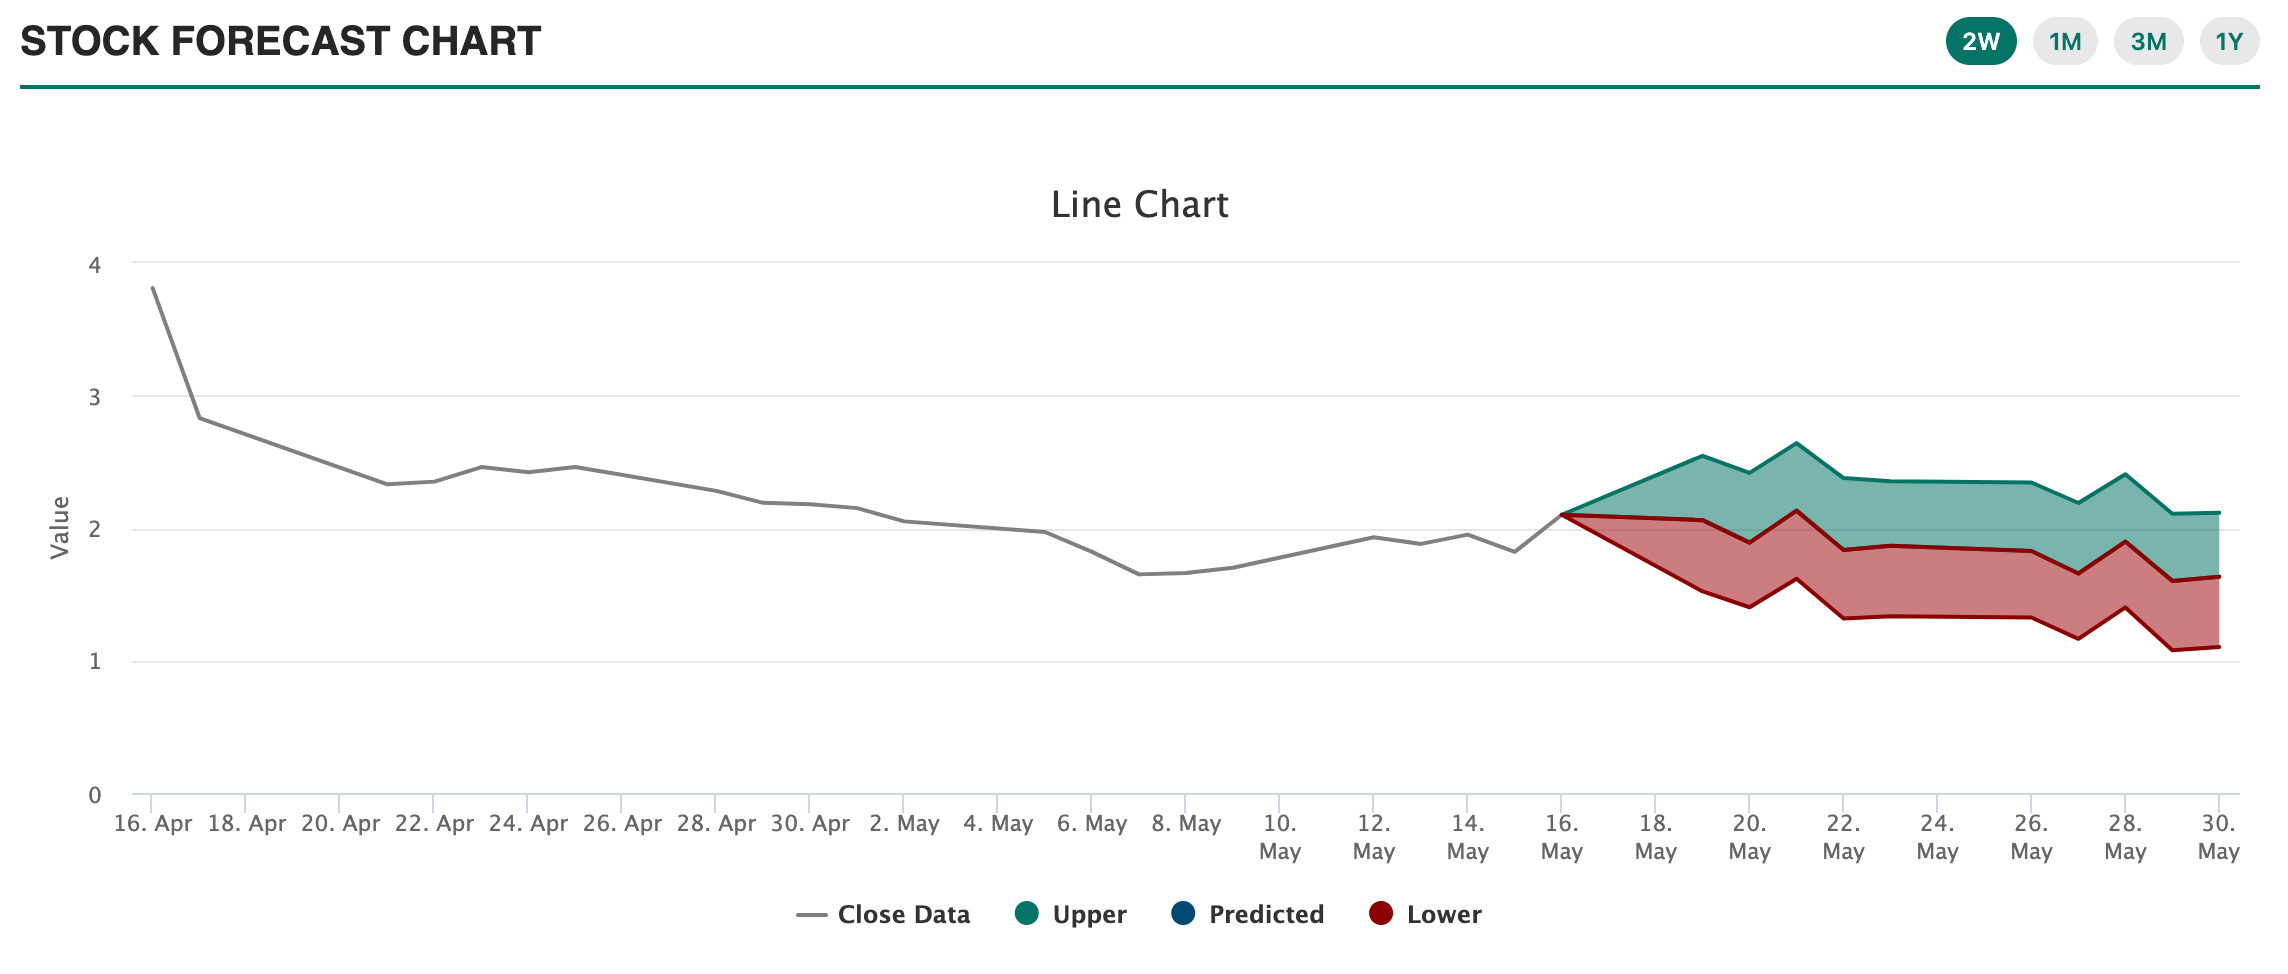The width and height of the screenshot is (2288, 974).
Task: Choose the 1Y time range
Action: (2229, 42)
